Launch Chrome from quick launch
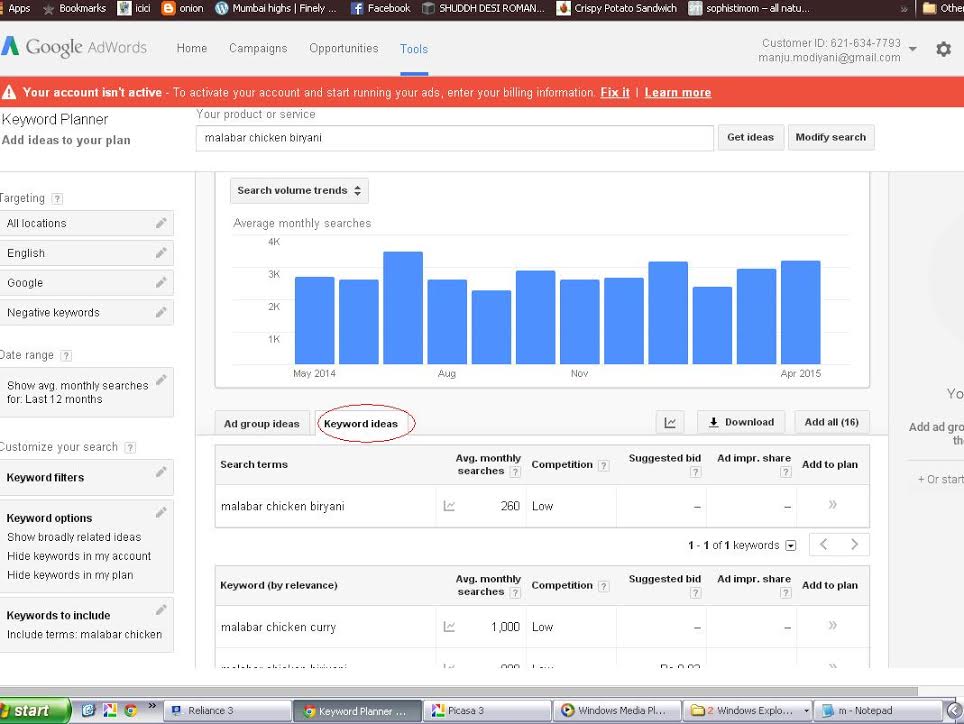The image size is (964, 724). (x=130, y=710)
